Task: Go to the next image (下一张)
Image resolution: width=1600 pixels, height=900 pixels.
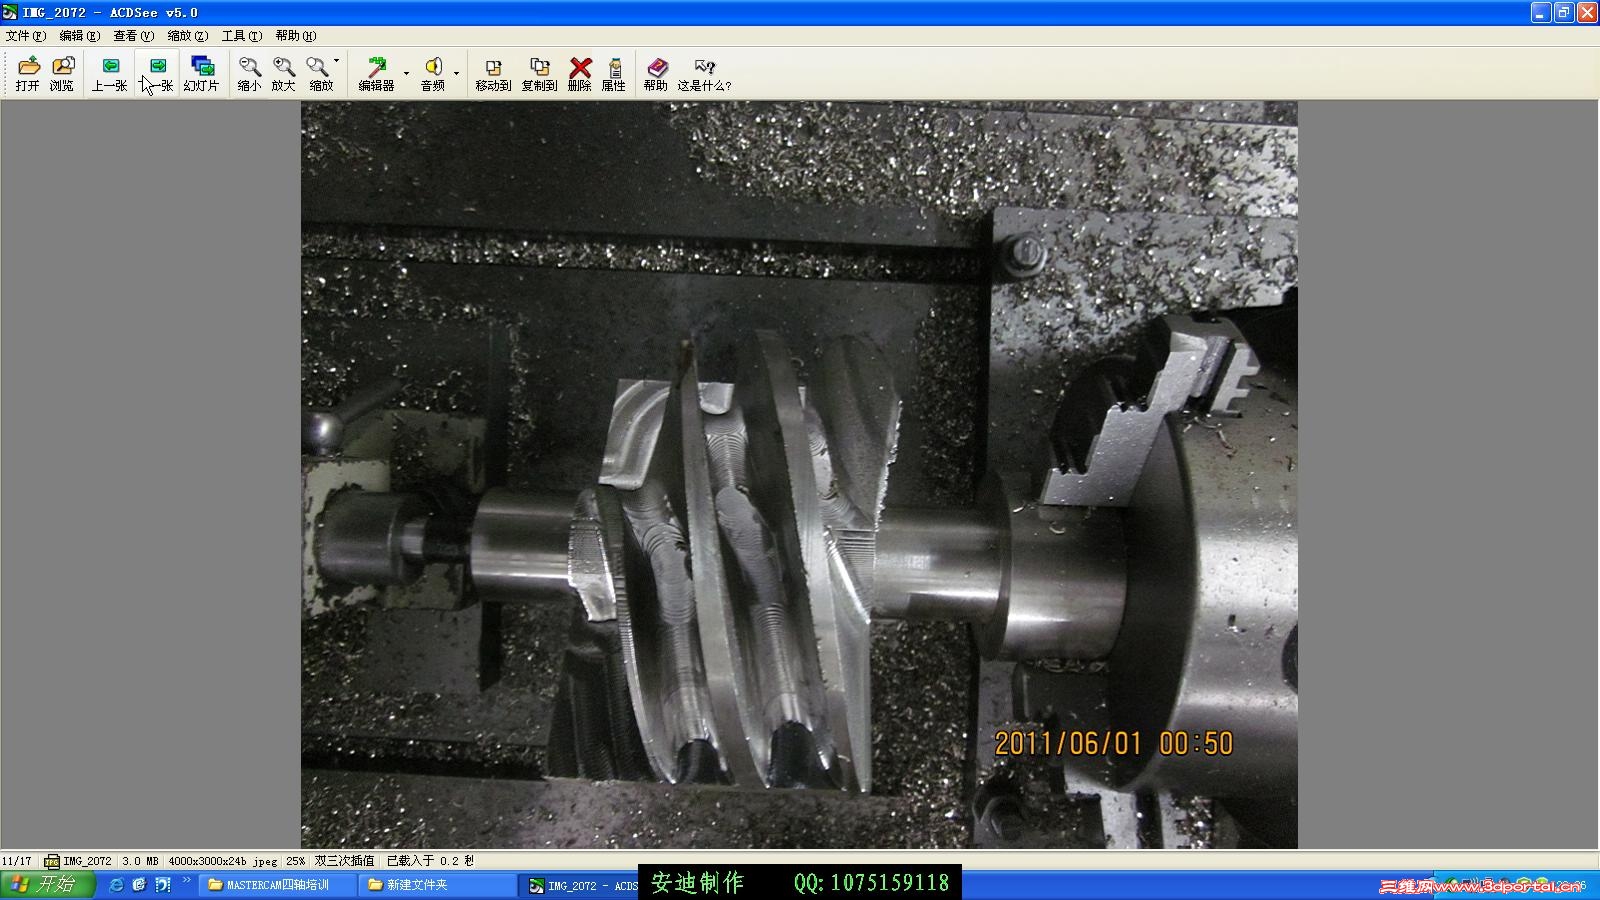Action: [157, 73]
